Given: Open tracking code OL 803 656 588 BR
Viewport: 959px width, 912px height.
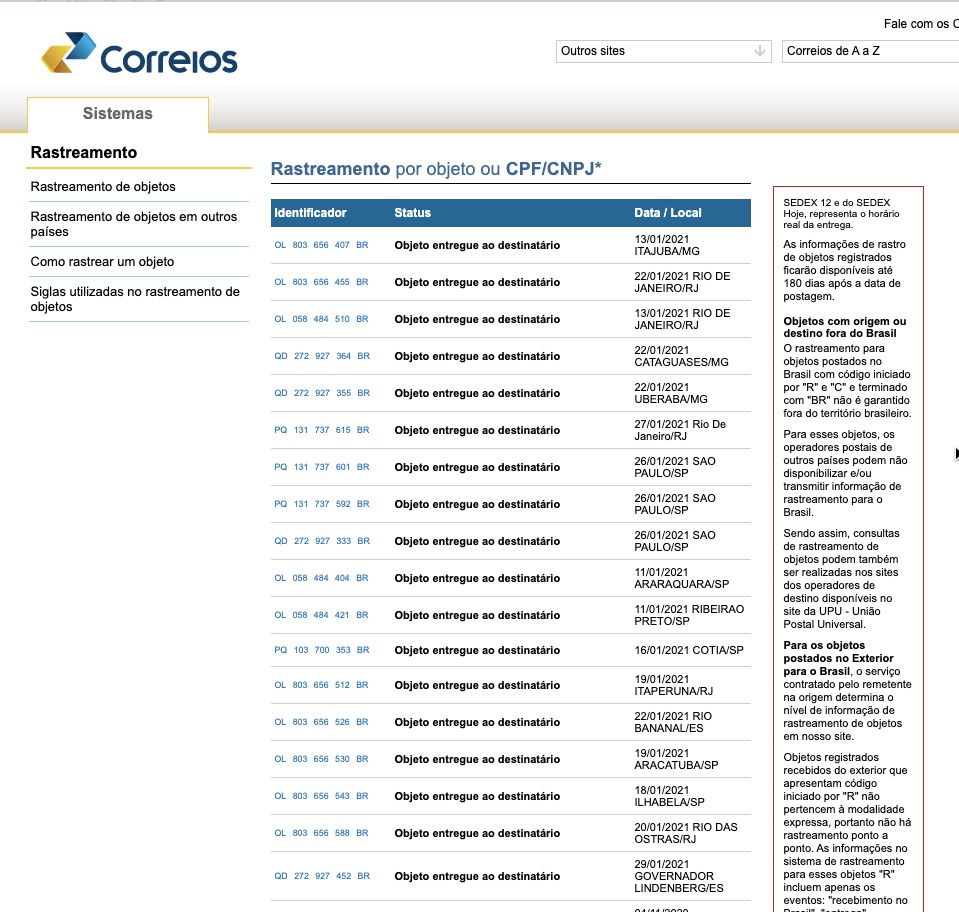Looking at the screenshot, I should point(321,833).
